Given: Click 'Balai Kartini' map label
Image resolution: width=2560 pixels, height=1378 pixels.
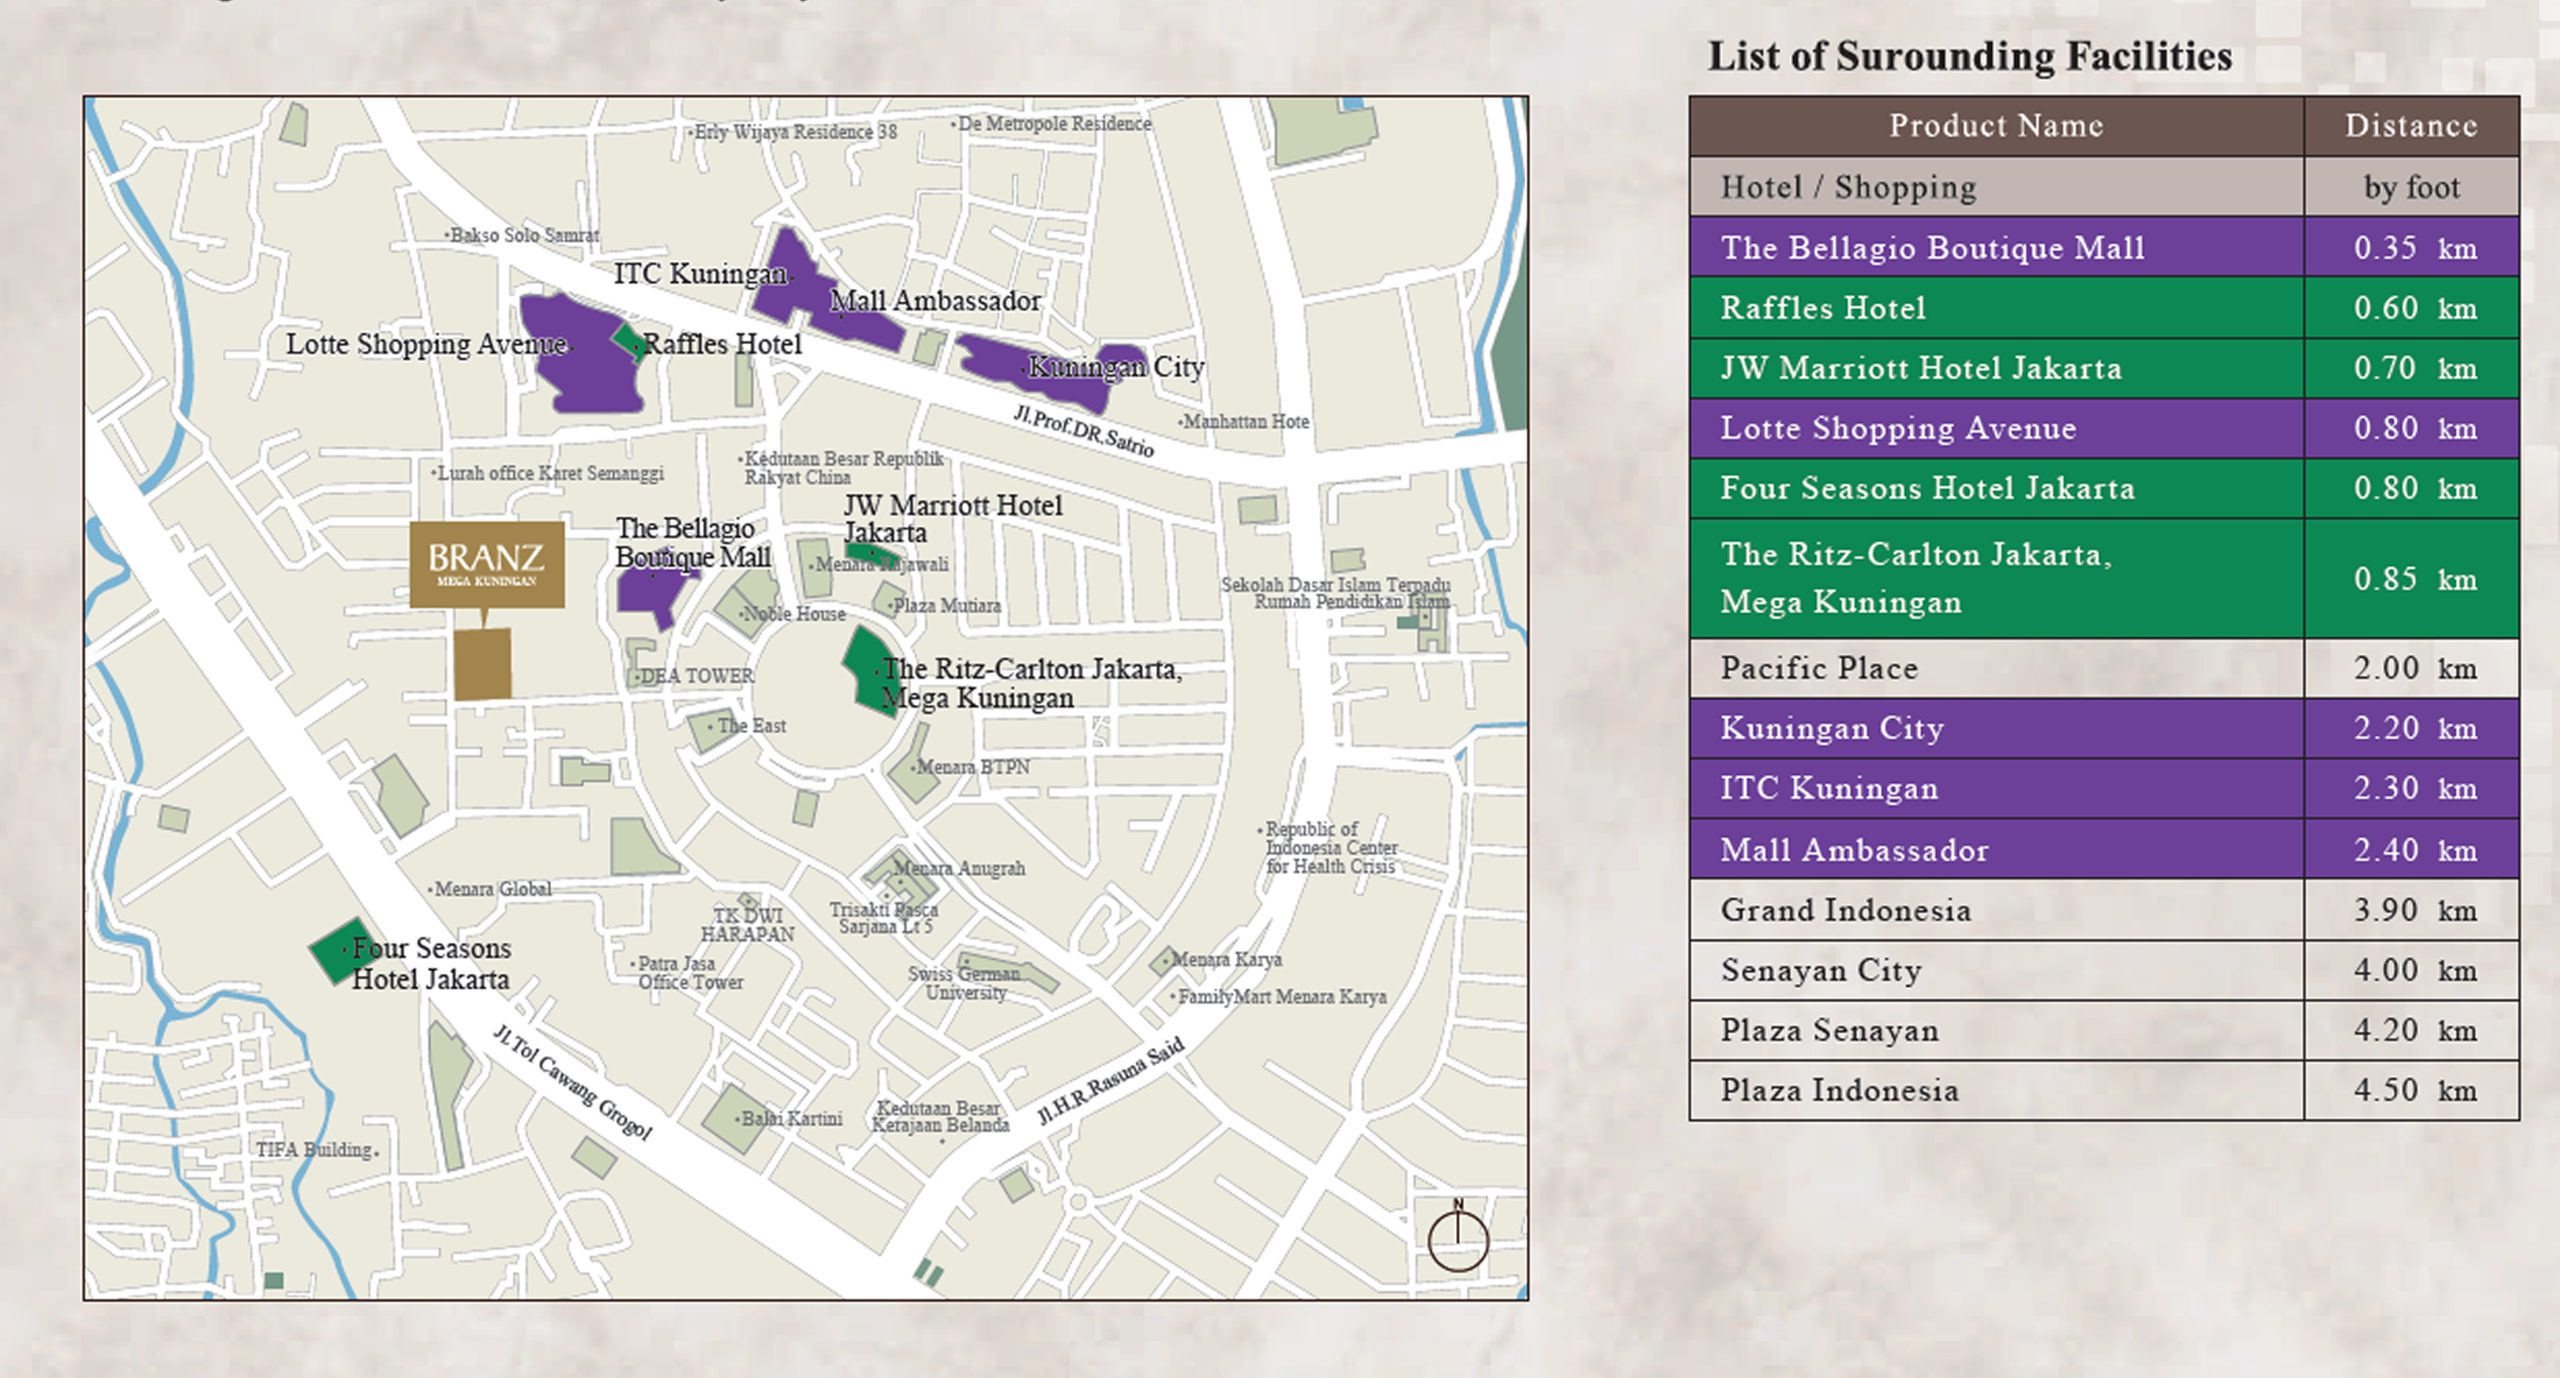Looking at the screenshot, I should point(792,1118).
